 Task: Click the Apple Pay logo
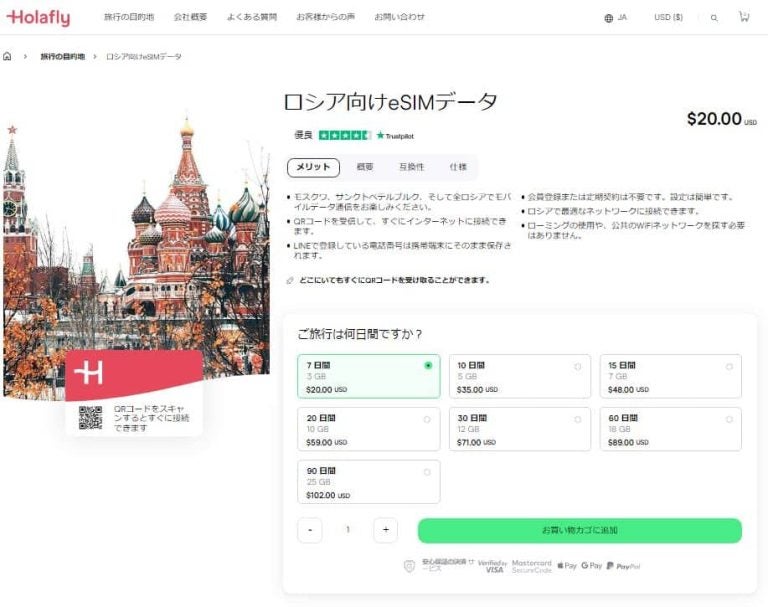click(x=567, y=566)
